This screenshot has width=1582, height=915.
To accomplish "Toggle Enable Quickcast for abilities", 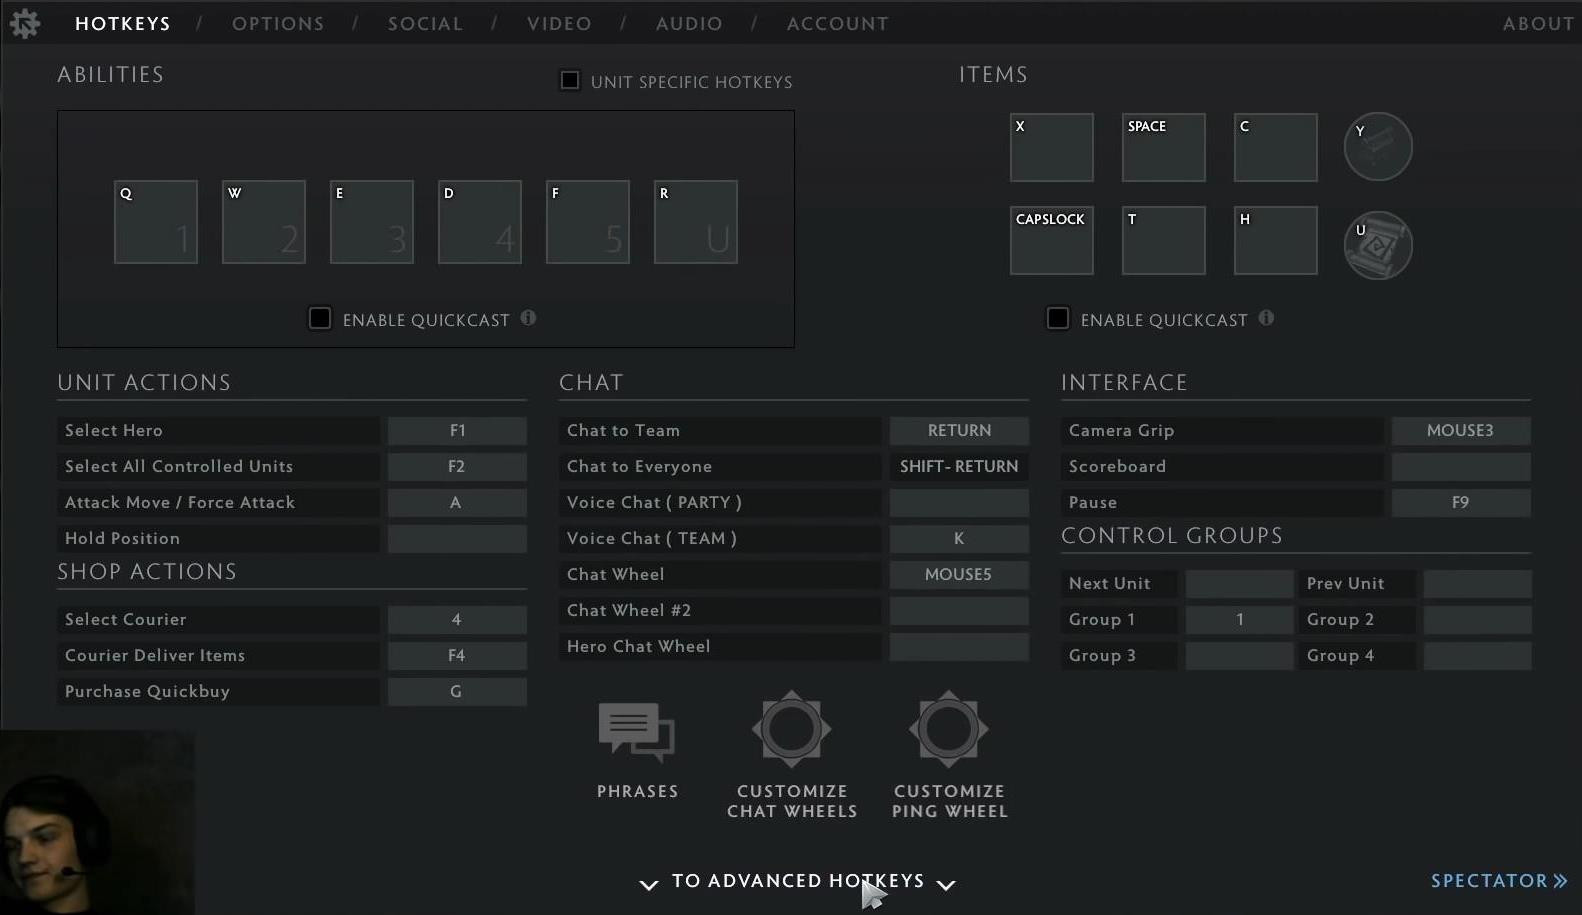I will [320, 318].
